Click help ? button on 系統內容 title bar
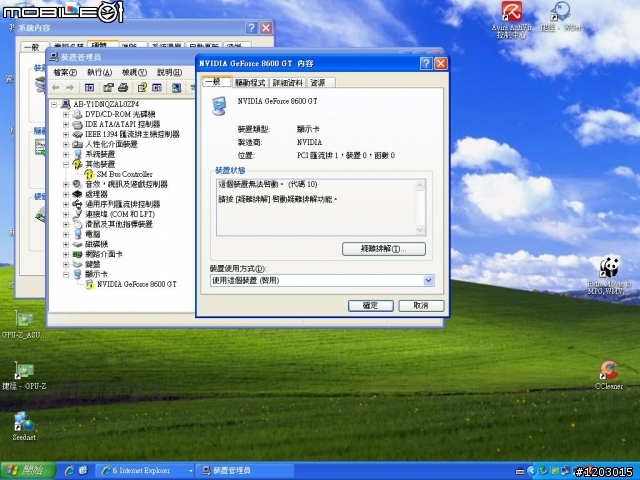The height and width of the screenshot is (480, 640). 251,28
